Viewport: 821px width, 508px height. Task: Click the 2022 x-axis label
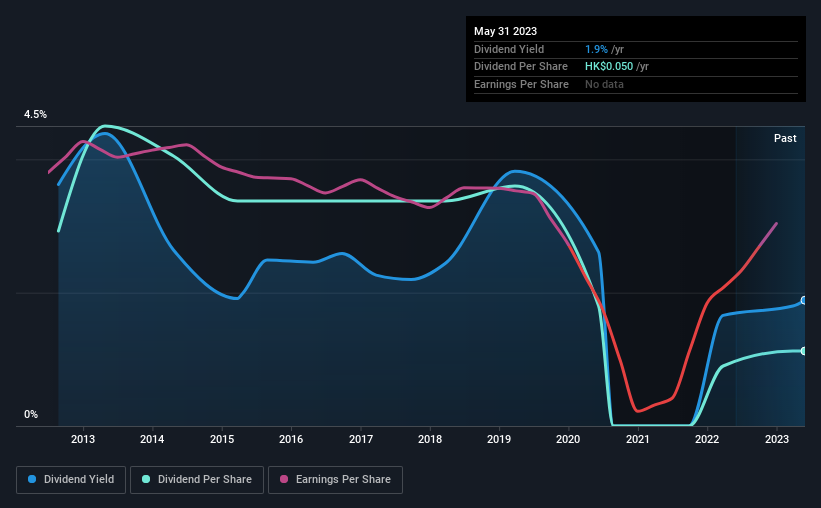(x=707, y=439)
